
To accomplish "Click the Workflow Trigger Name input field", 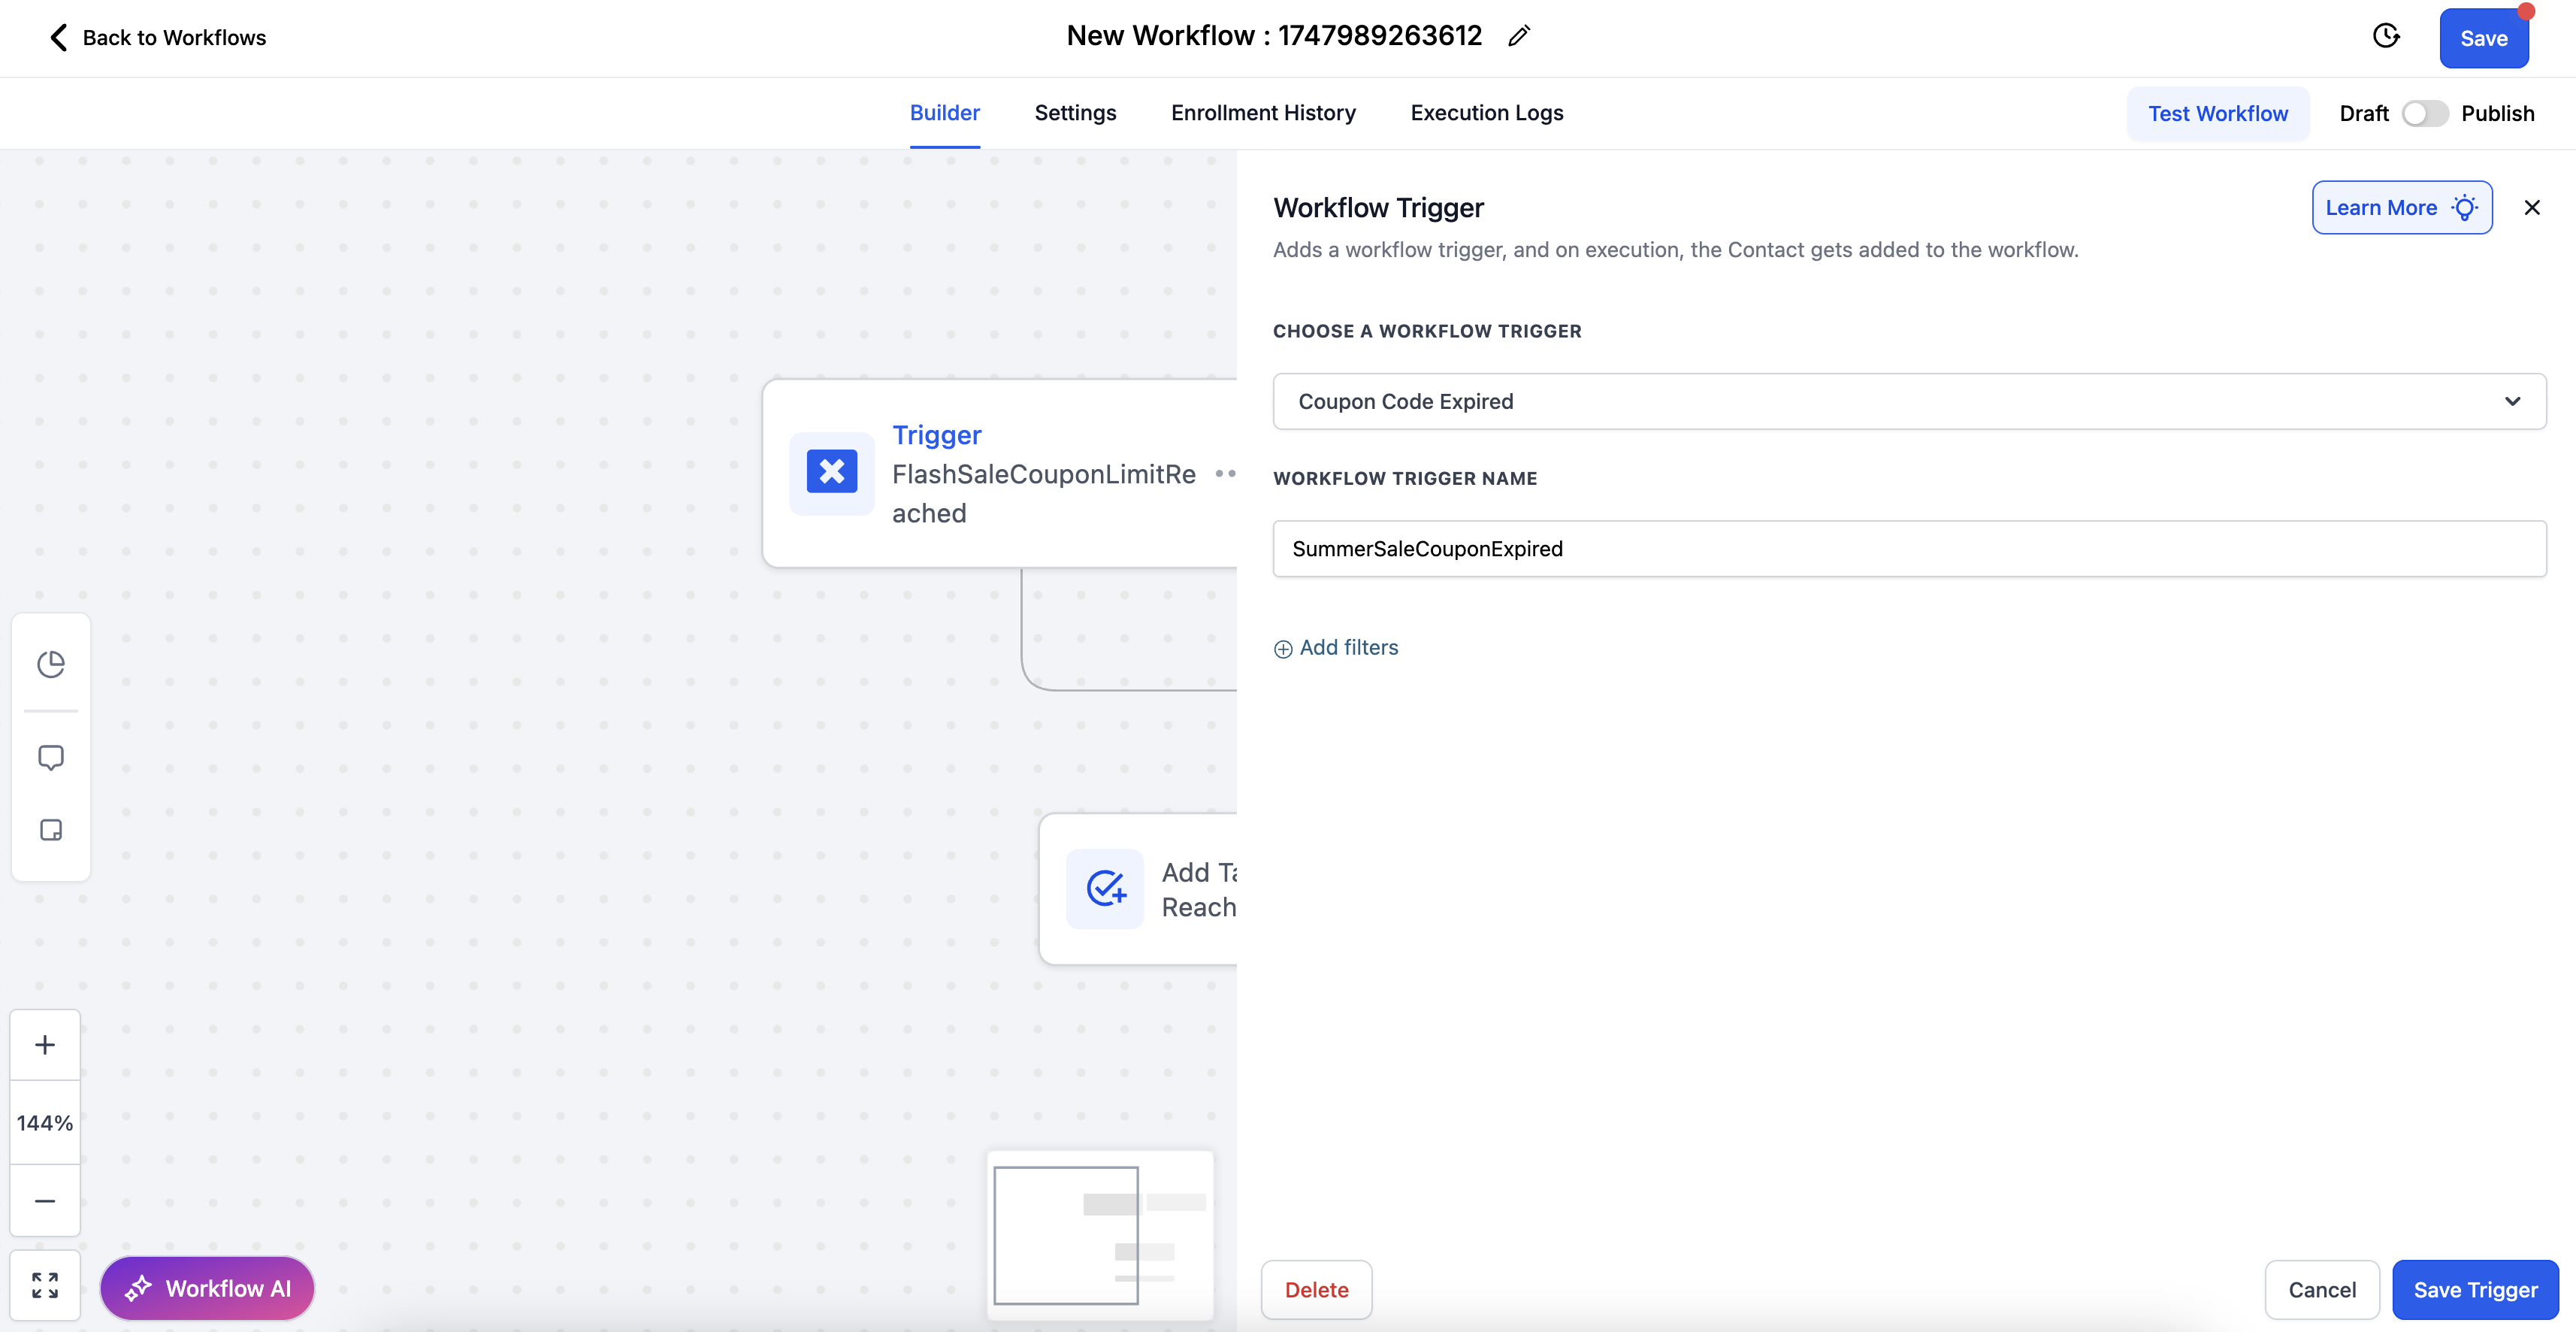I will (1908, 549).
